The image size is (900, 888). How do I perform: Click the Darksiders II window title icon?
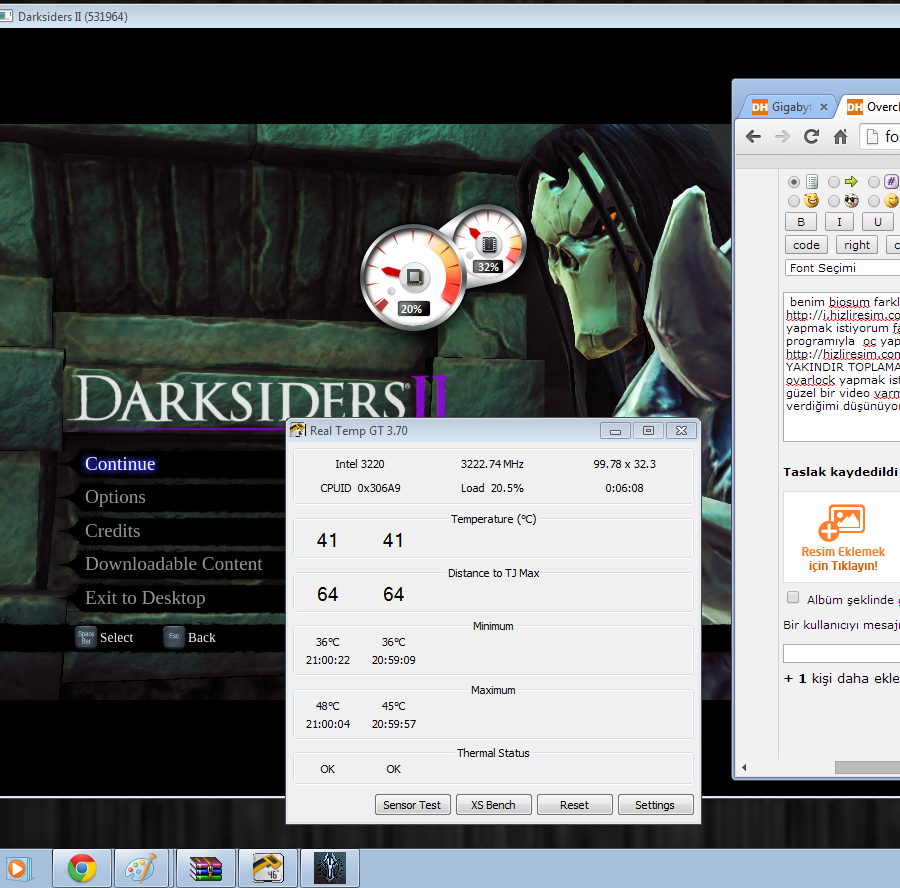click(6, 16)
